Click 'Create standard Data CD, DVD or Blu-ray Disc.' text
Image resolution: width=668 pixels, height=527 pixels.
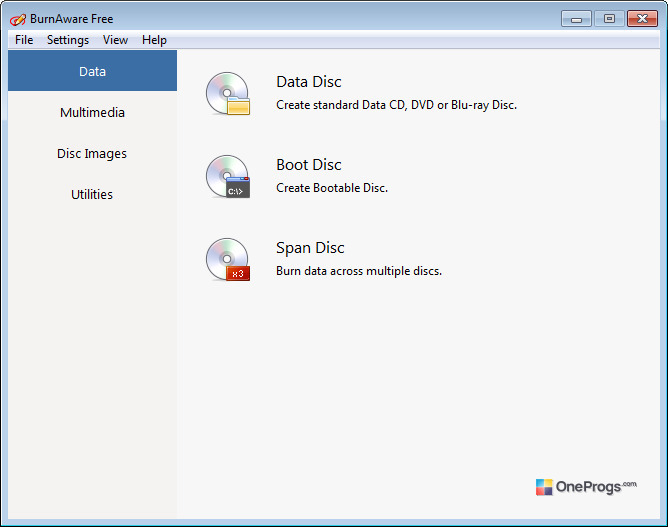pyautogui.click(x=396, y=105)
